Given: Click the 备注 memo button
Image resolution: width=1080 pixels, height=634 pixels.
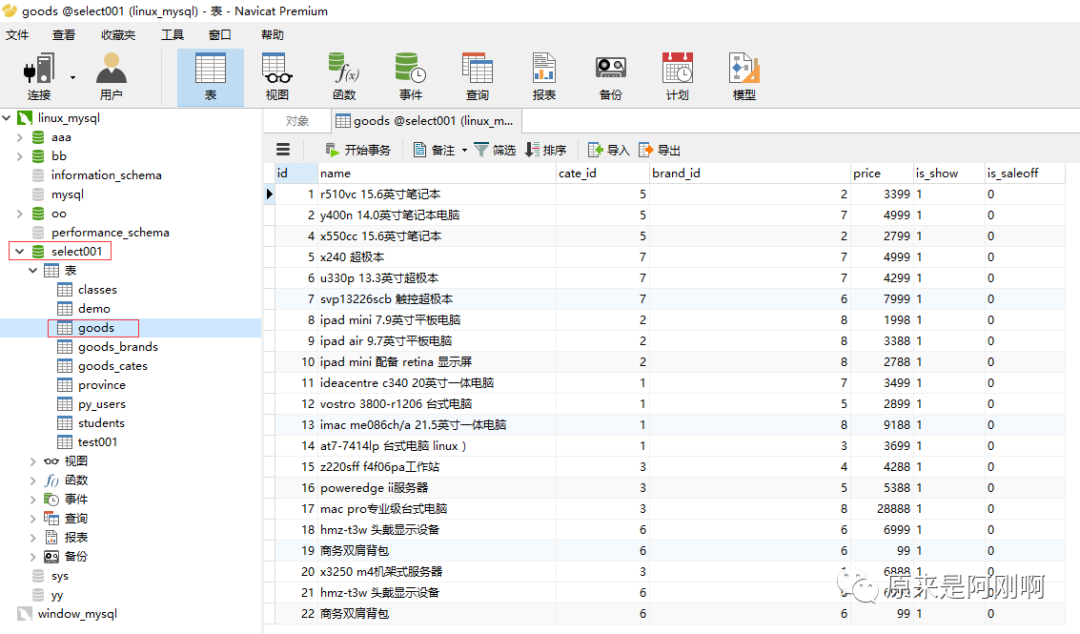Looking at the screenshot, I should point(435,150).
